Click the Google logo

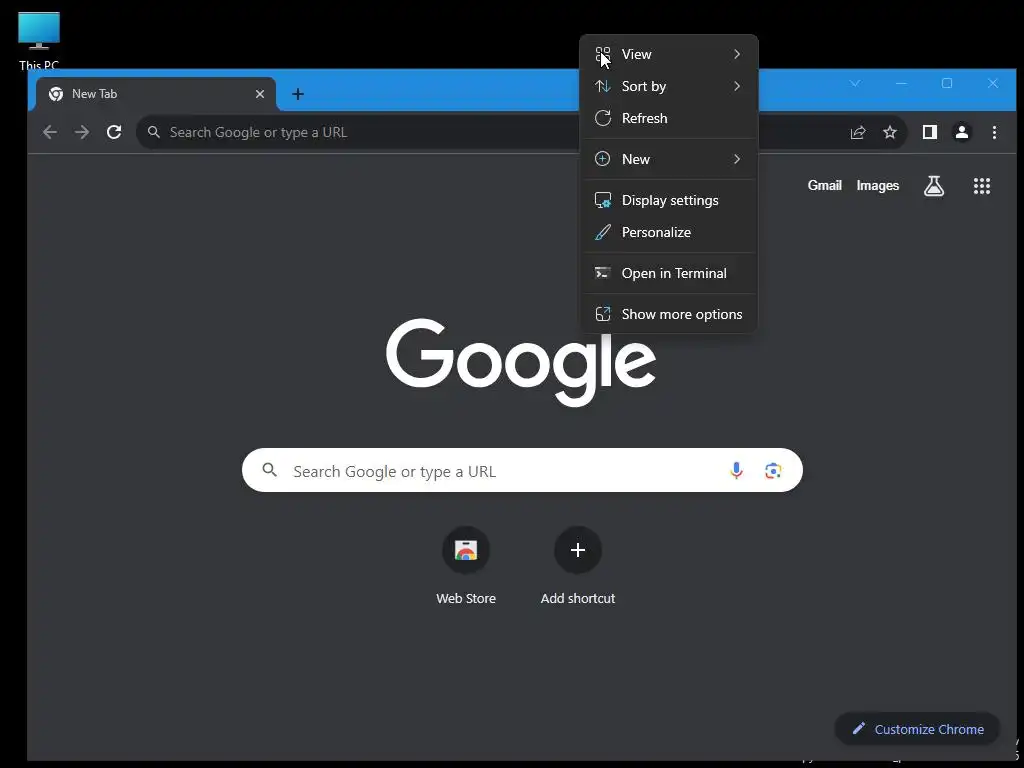pos(520,362)
